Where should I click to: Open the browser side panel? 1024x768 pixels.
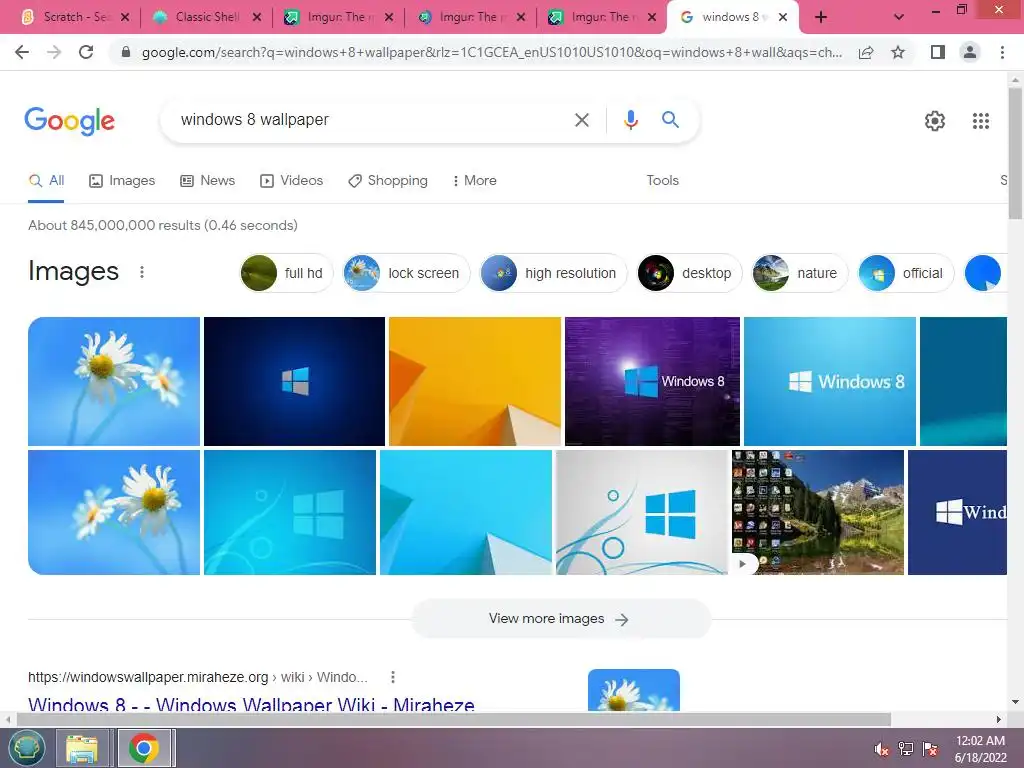coord(938,52)
